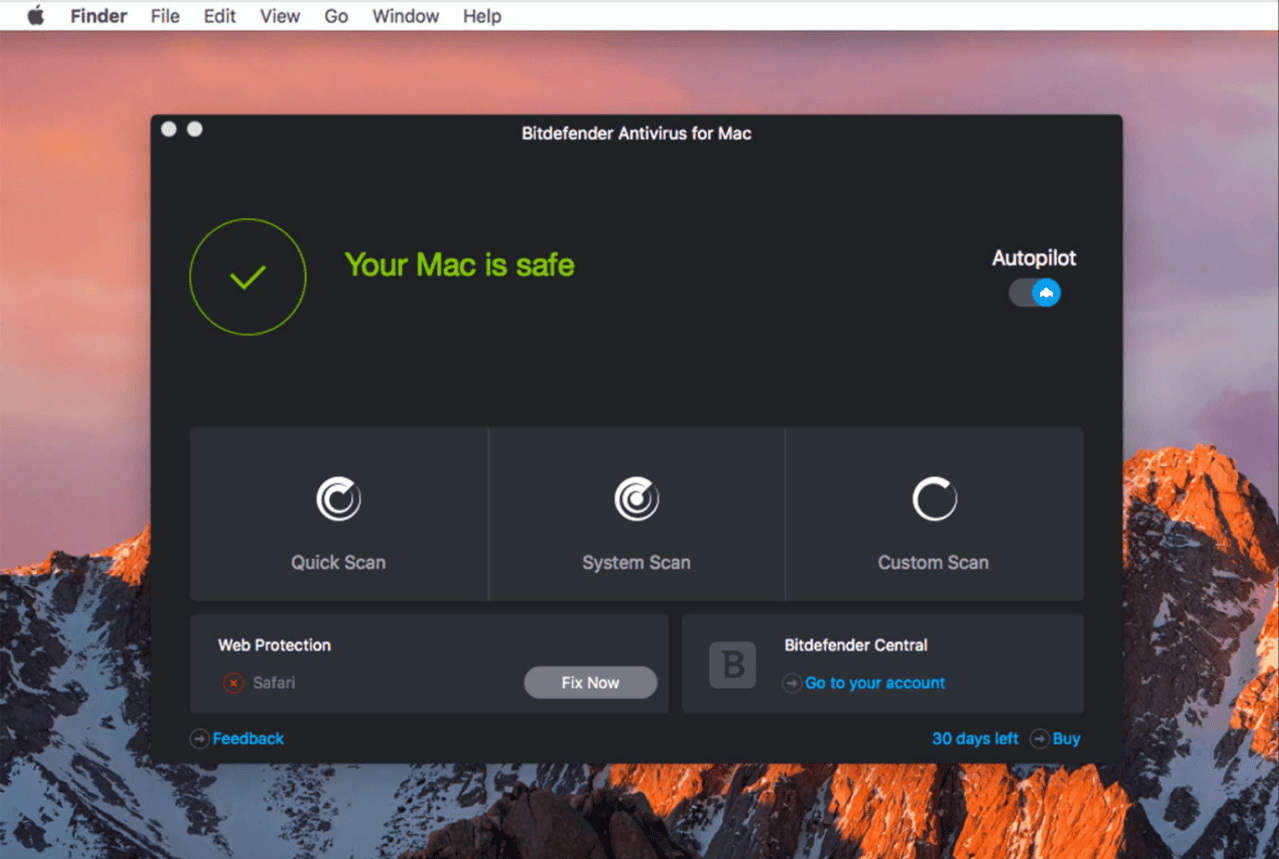Click the Your Mac is safe text
Viewport: 1279px width, 859px height.
(x=459, y=265)
